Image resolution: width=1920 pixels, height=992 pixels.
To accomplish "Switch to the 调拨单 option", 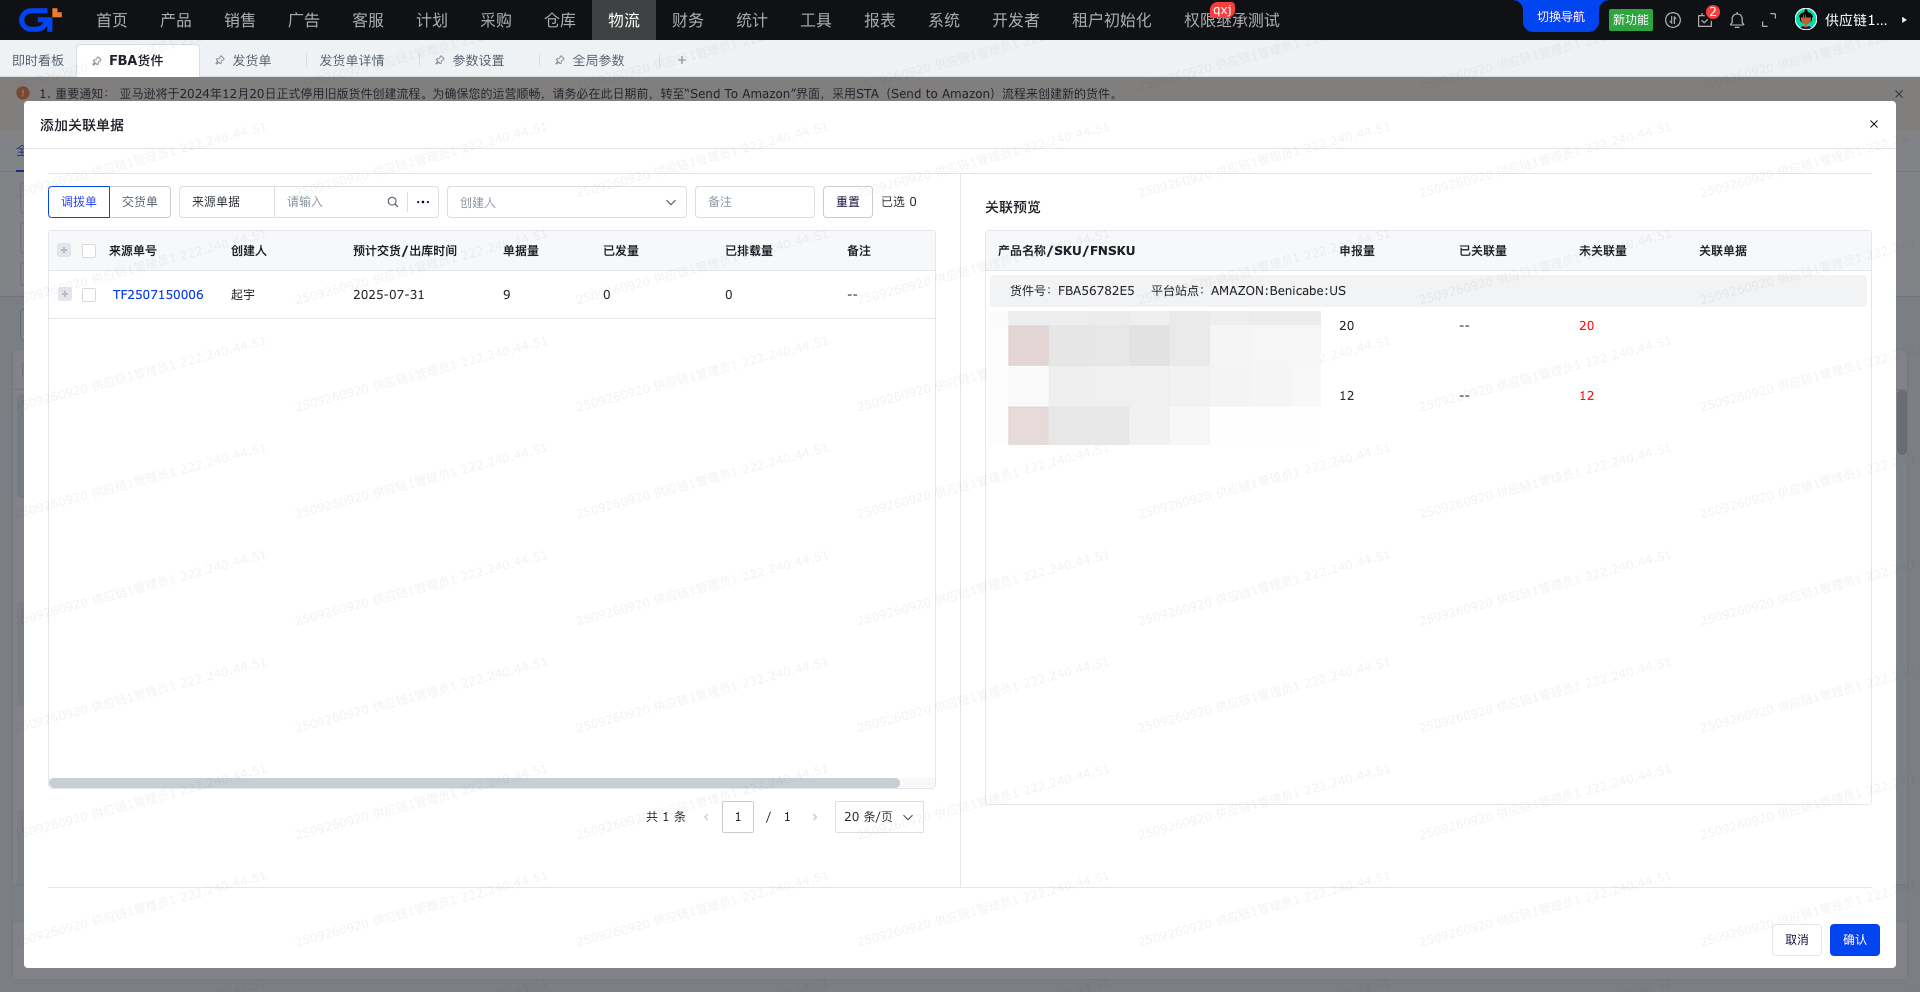I will point(79,202).
